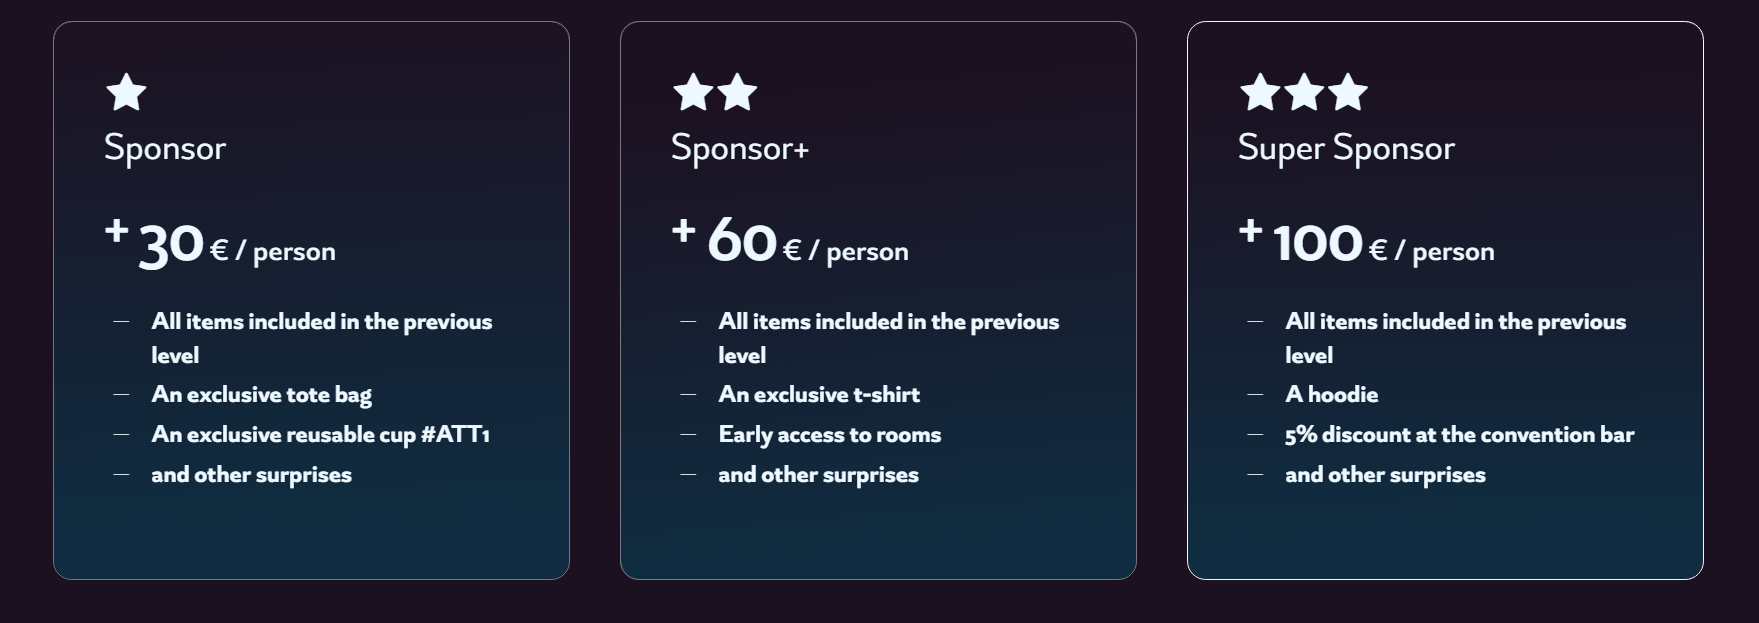Click the middle star on Super Sponsor card

tap(1304, 92)
